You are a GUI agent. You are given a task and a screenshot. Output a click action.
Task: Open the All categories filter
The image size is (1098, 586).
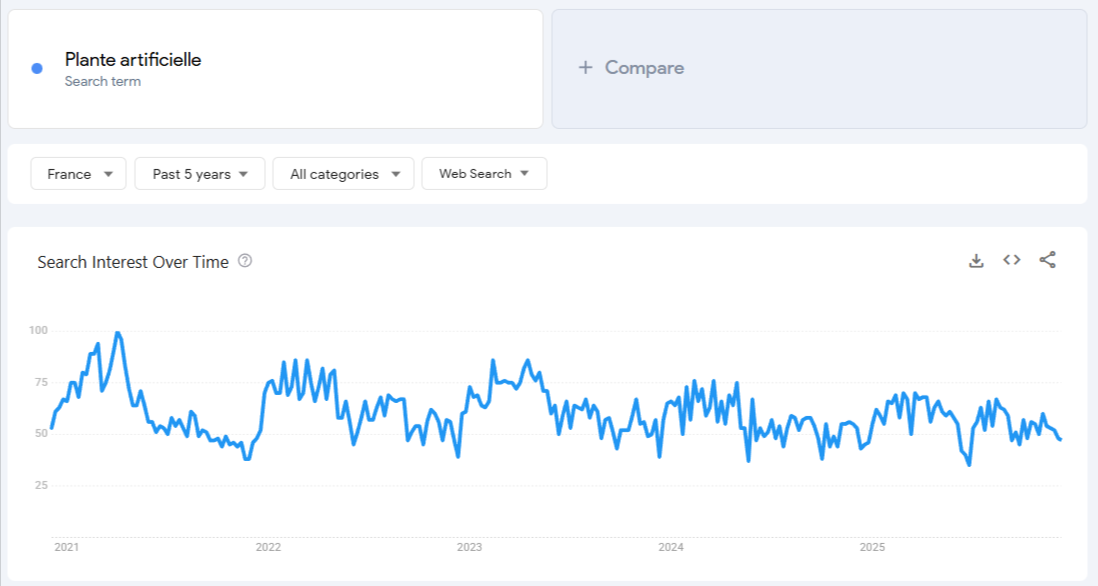coord(343,173)
